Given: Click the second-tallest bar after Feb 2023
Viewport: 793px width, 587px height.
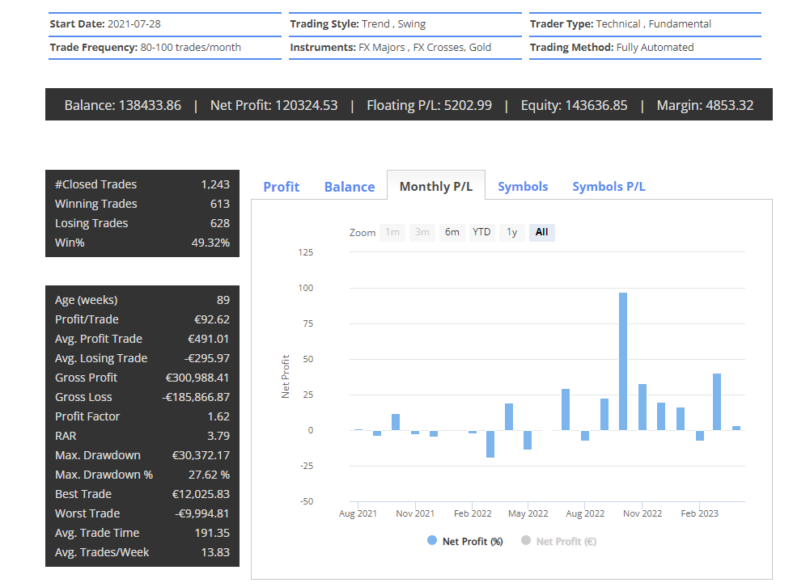Looking at the screenshot, I should [x=717, y=402].
